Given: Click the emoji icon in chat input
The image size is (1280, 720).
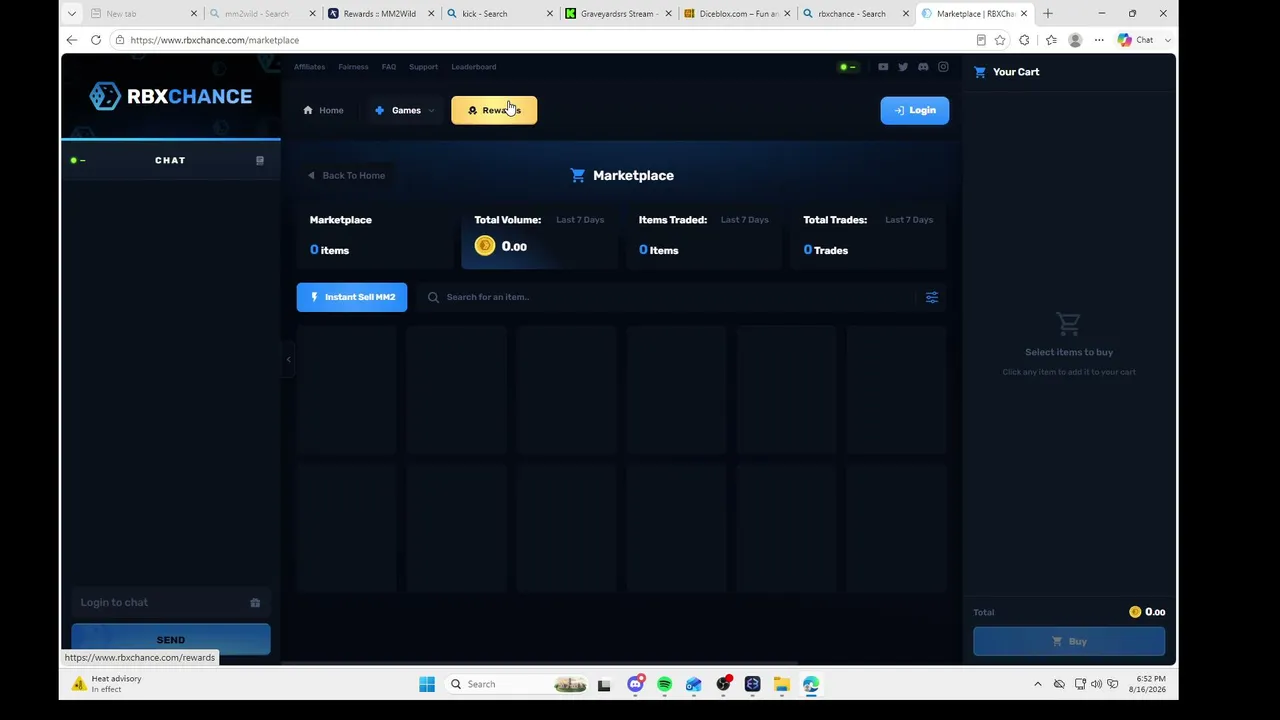Looking at the screenshot, I should [x=255, y=603].
